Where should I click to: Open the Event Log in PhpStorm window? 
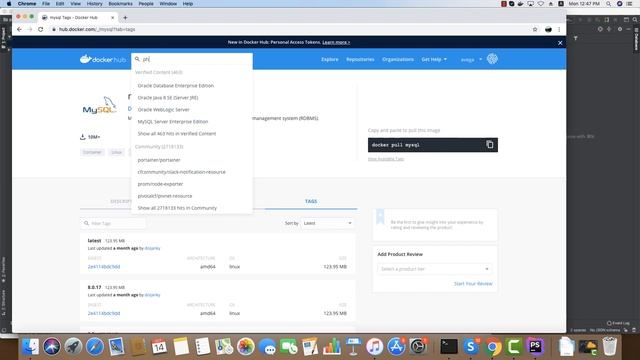click(618, 323)
